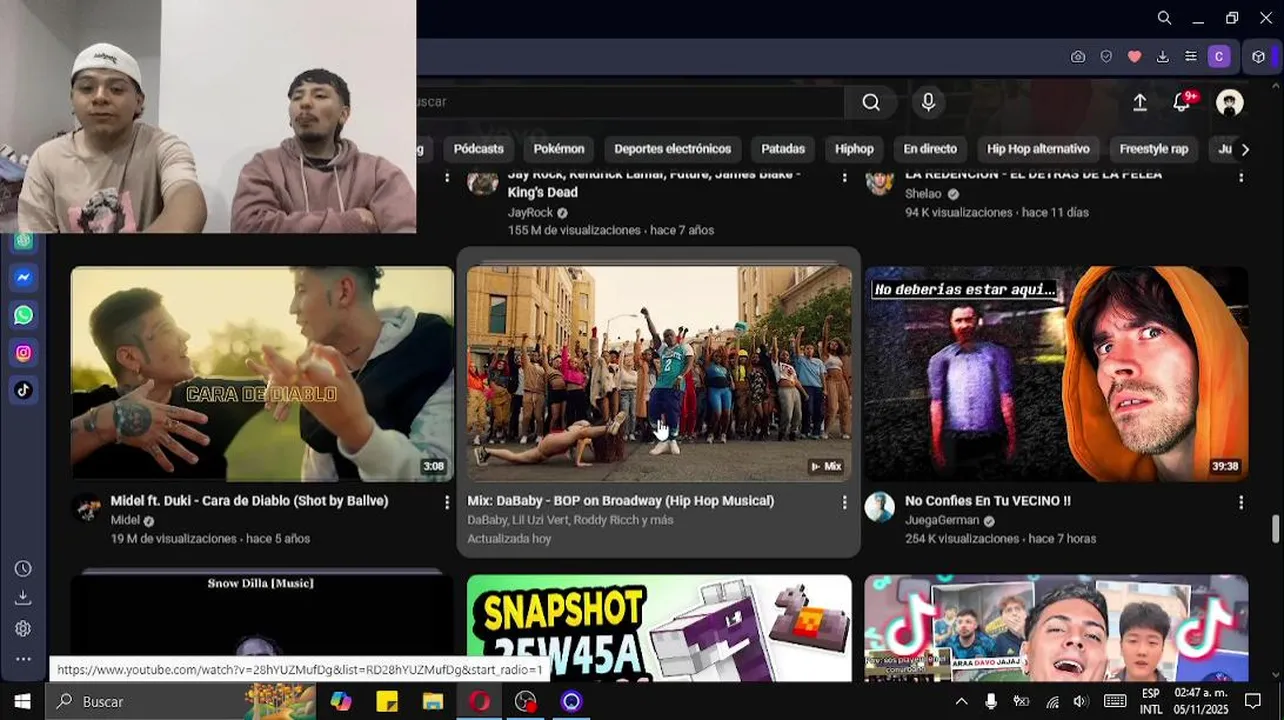1284x720 pixels.
Task: Open sidebar three-dots more menu
Action: [x=23, y=659]
